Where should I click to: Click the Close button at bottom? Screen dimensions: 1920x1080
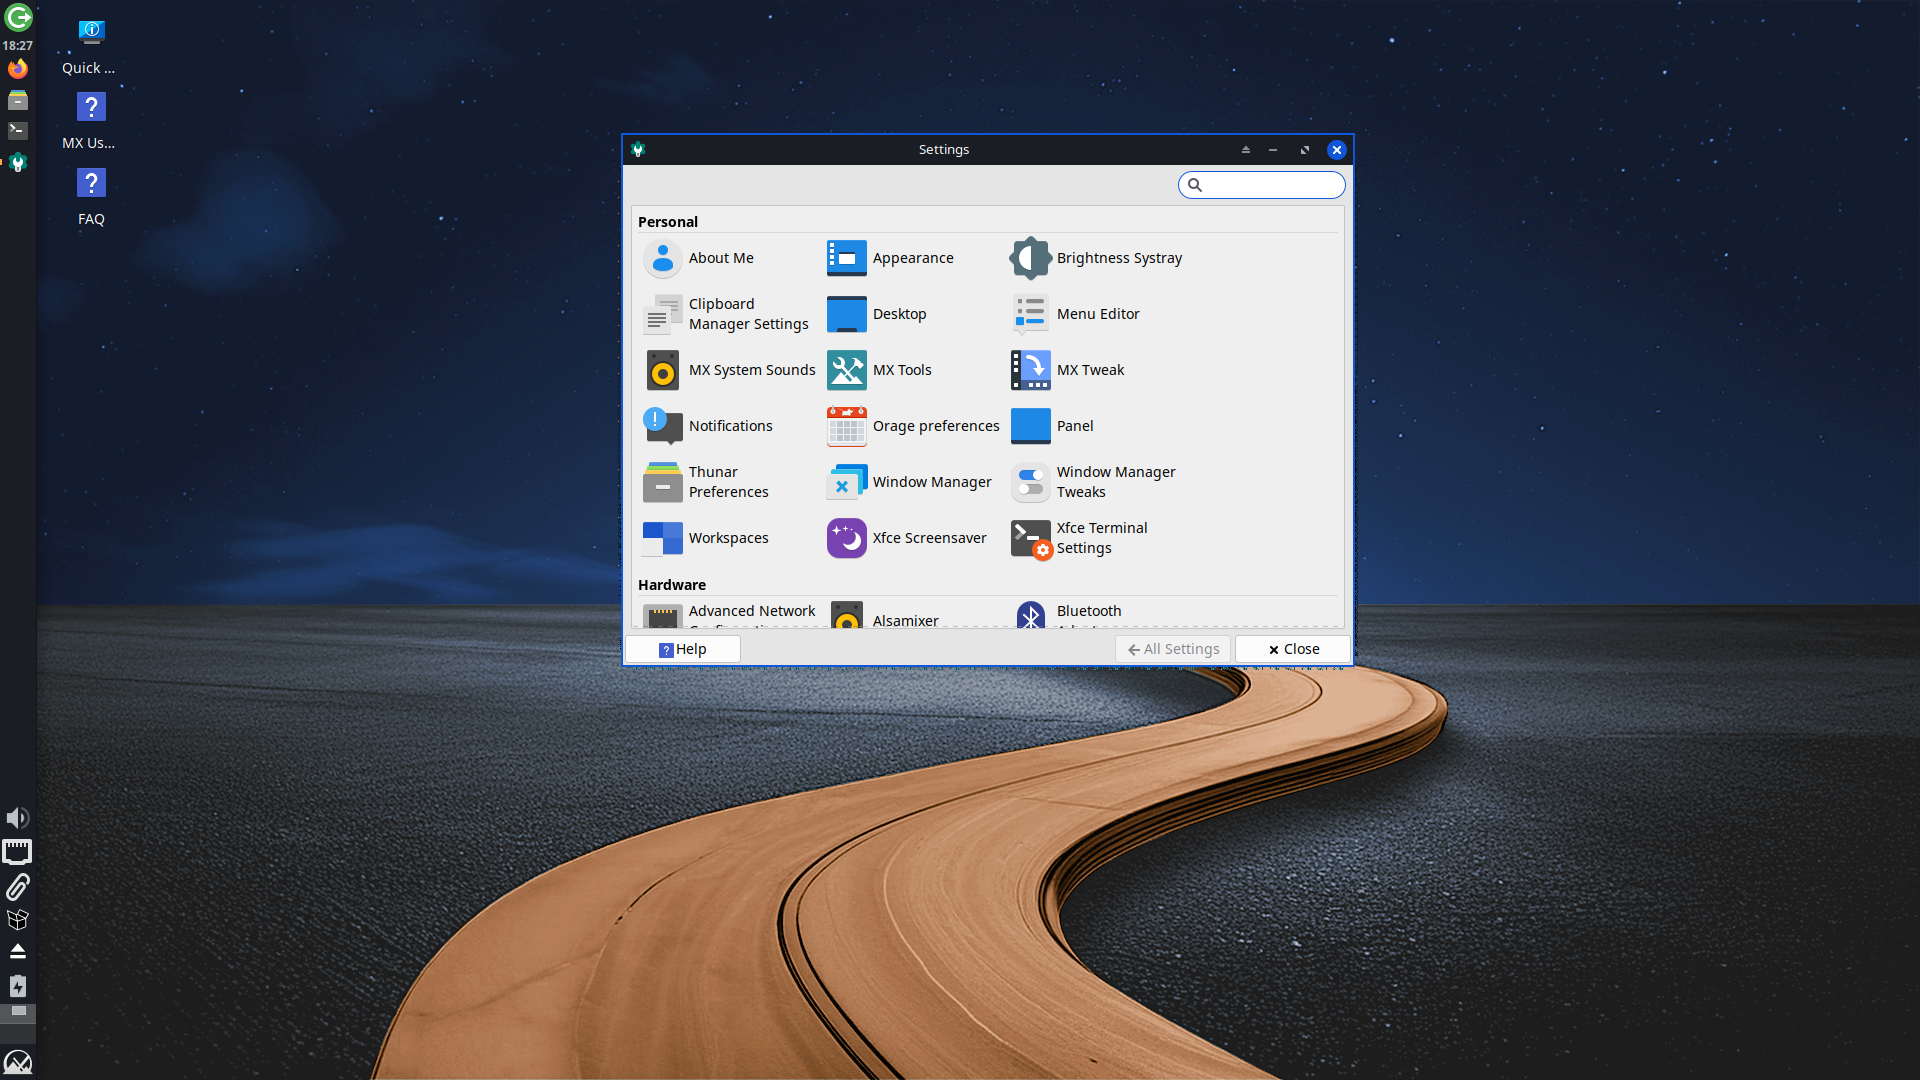1293,649
